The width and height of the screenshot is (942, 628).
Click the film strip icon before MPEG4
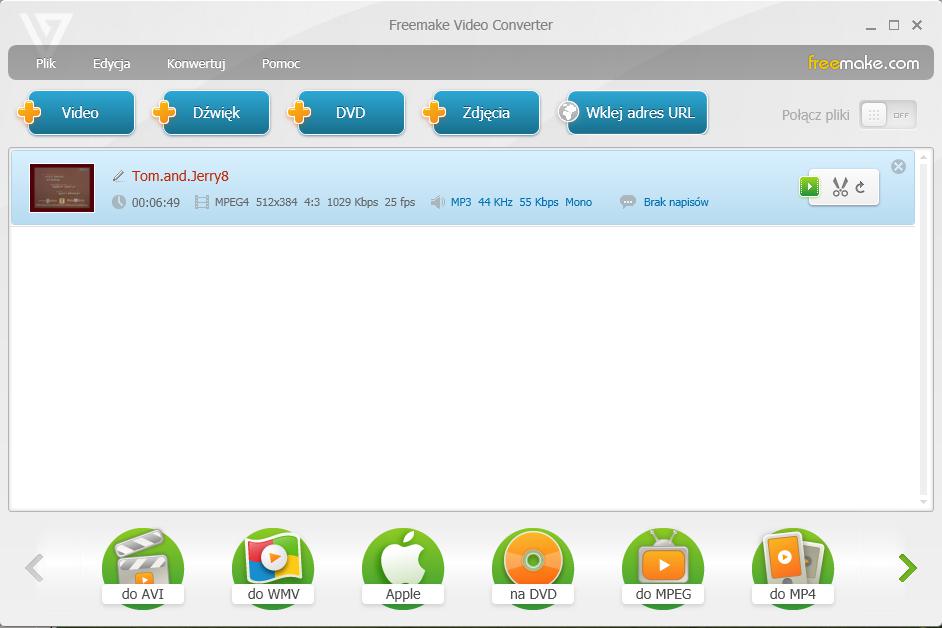(x=202, y=202)
